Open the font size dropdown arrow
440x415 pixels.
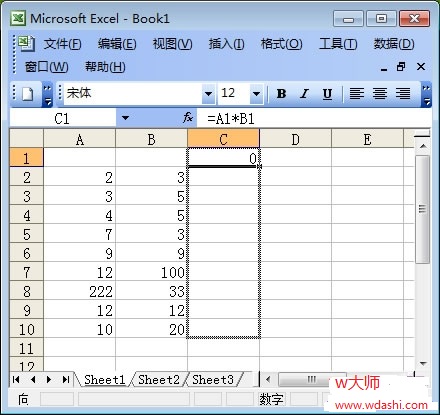[256, 94]
